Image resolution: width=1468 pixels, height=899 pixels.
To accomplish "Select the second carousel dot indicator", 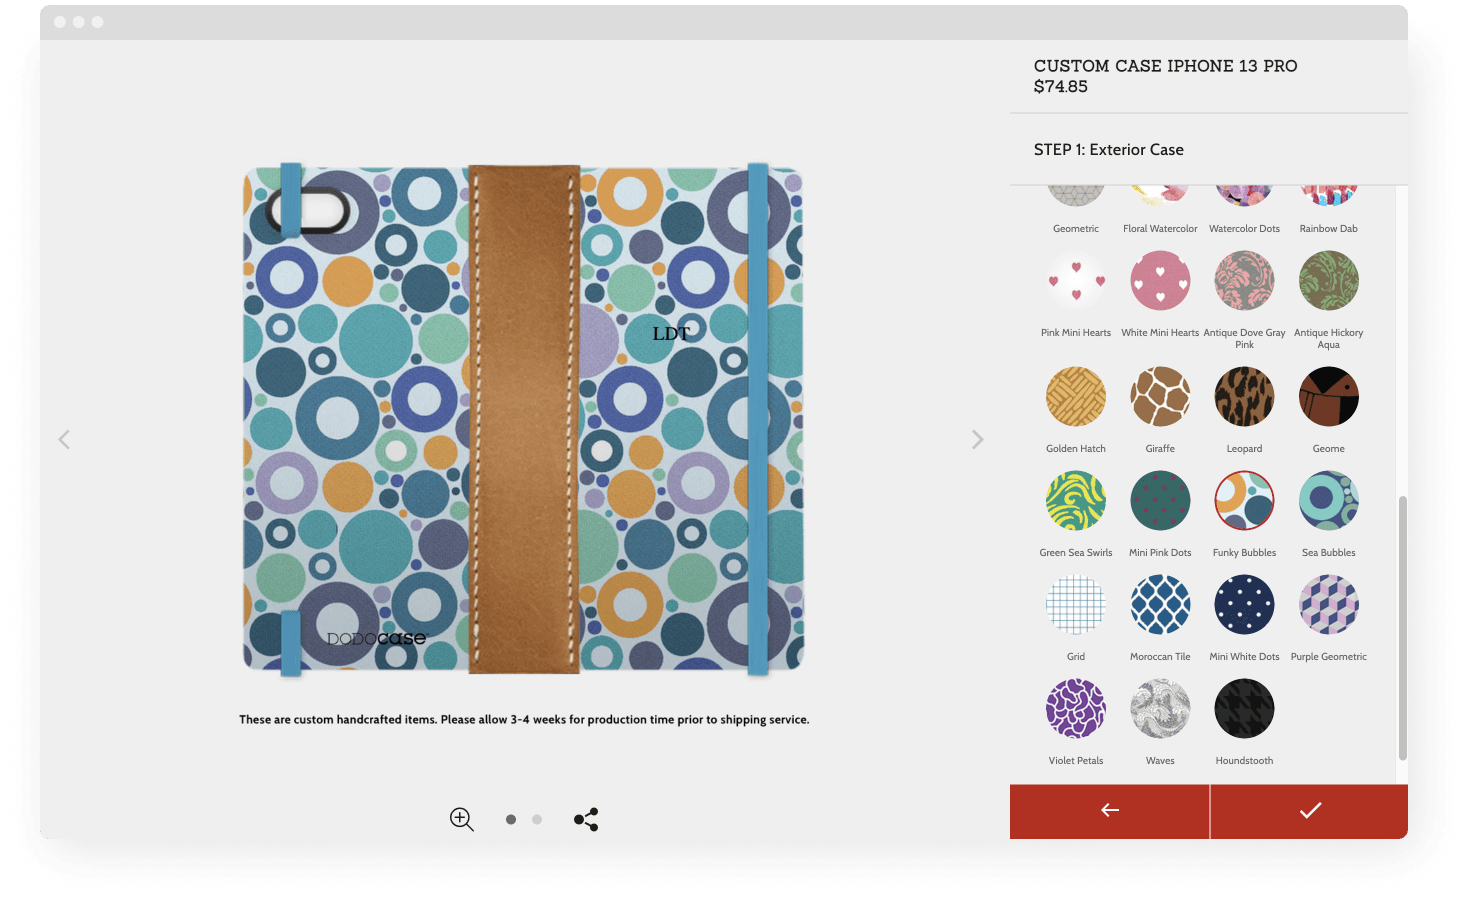I will (x=537, y=819).
